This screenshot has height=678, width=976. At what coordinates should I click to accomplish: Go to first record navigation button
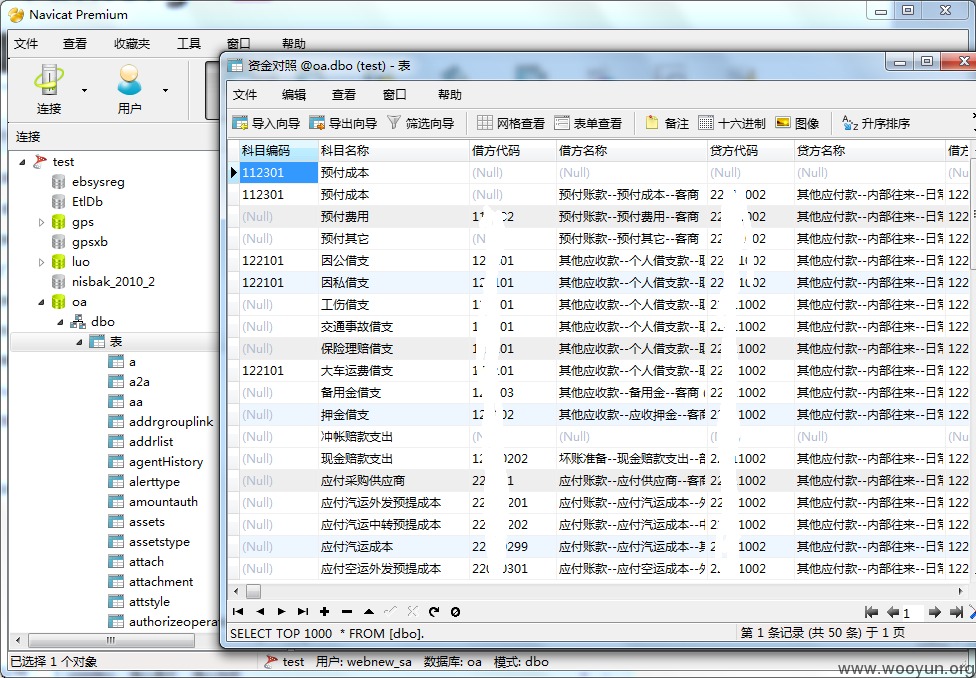click(238, 612)
